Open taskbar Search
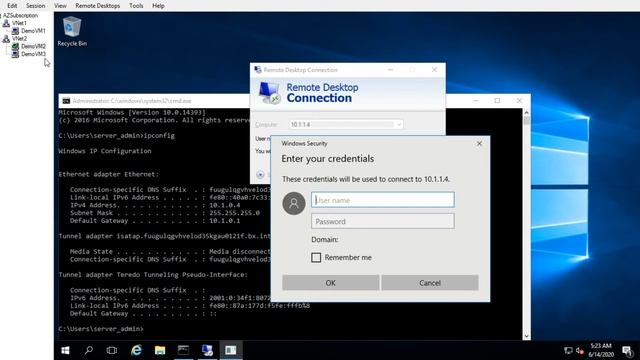 pos(89,350)
